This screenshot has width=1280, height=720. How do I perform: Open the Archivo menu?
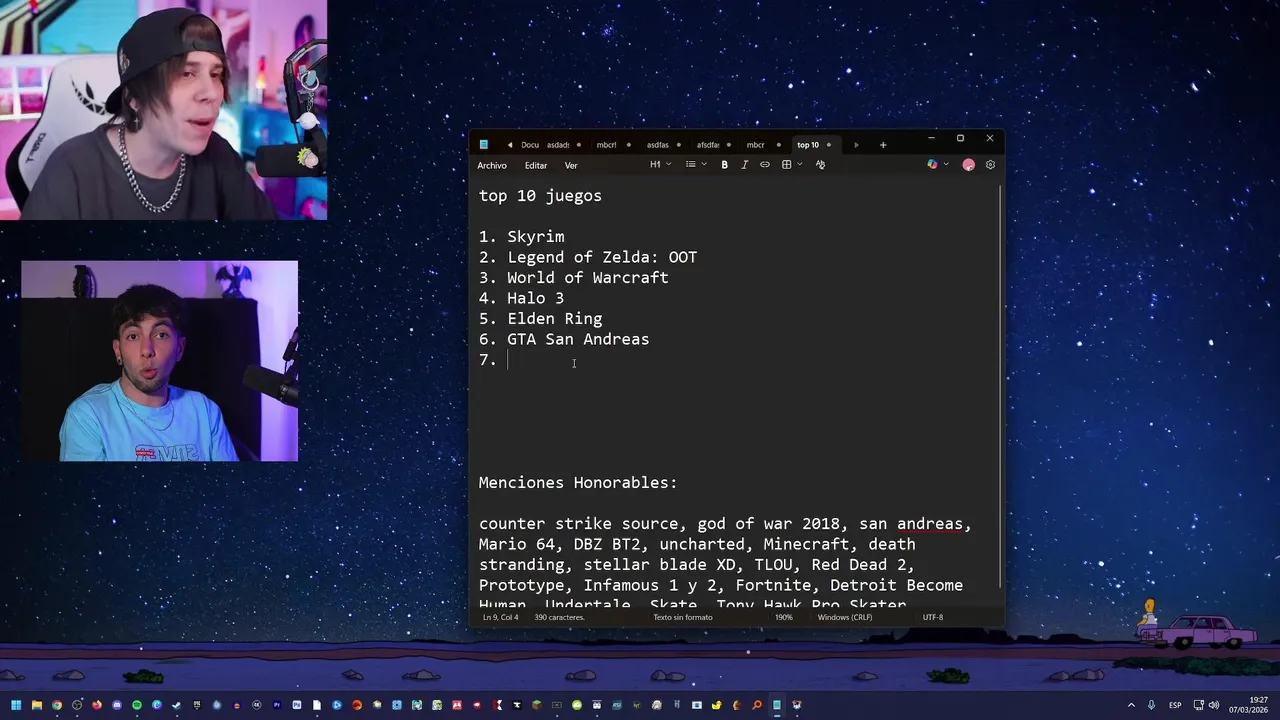[x=492, y=165]
